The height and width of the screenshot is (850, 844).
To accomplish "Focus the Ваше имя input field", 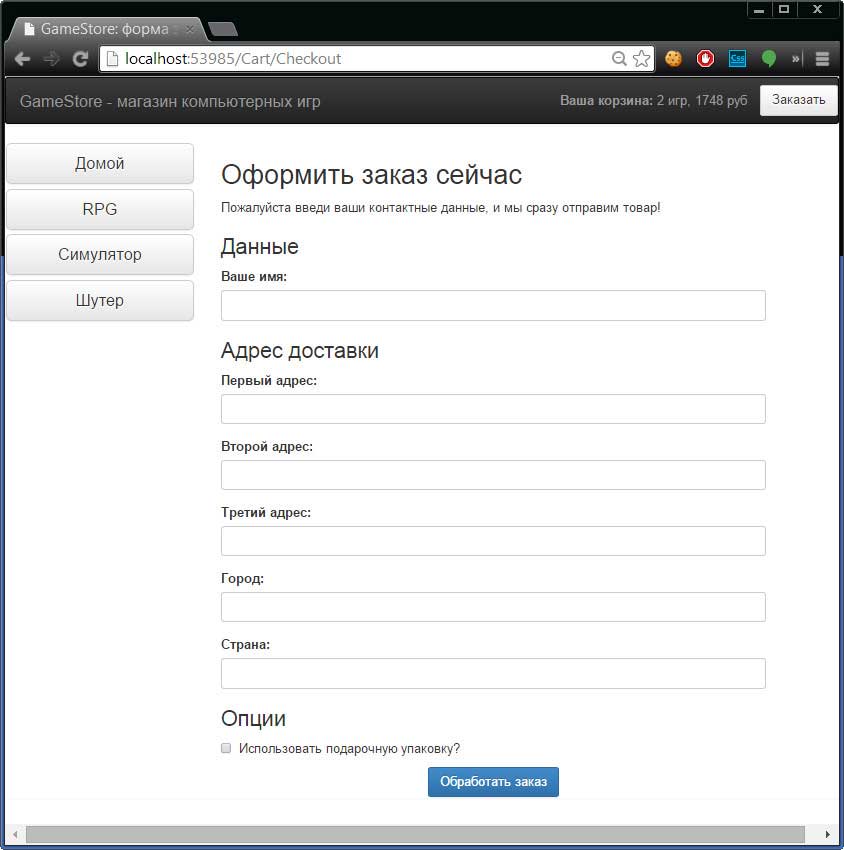I will (493, 305).
